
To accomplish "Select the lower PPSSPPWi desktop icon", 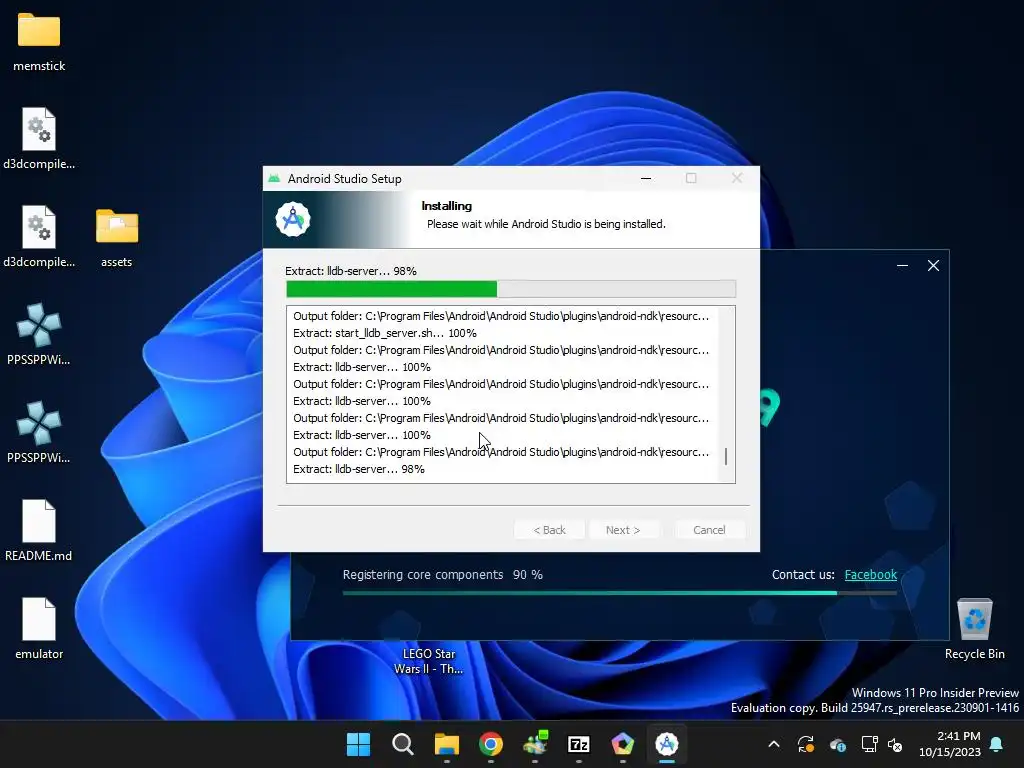I will pos(39,423).
